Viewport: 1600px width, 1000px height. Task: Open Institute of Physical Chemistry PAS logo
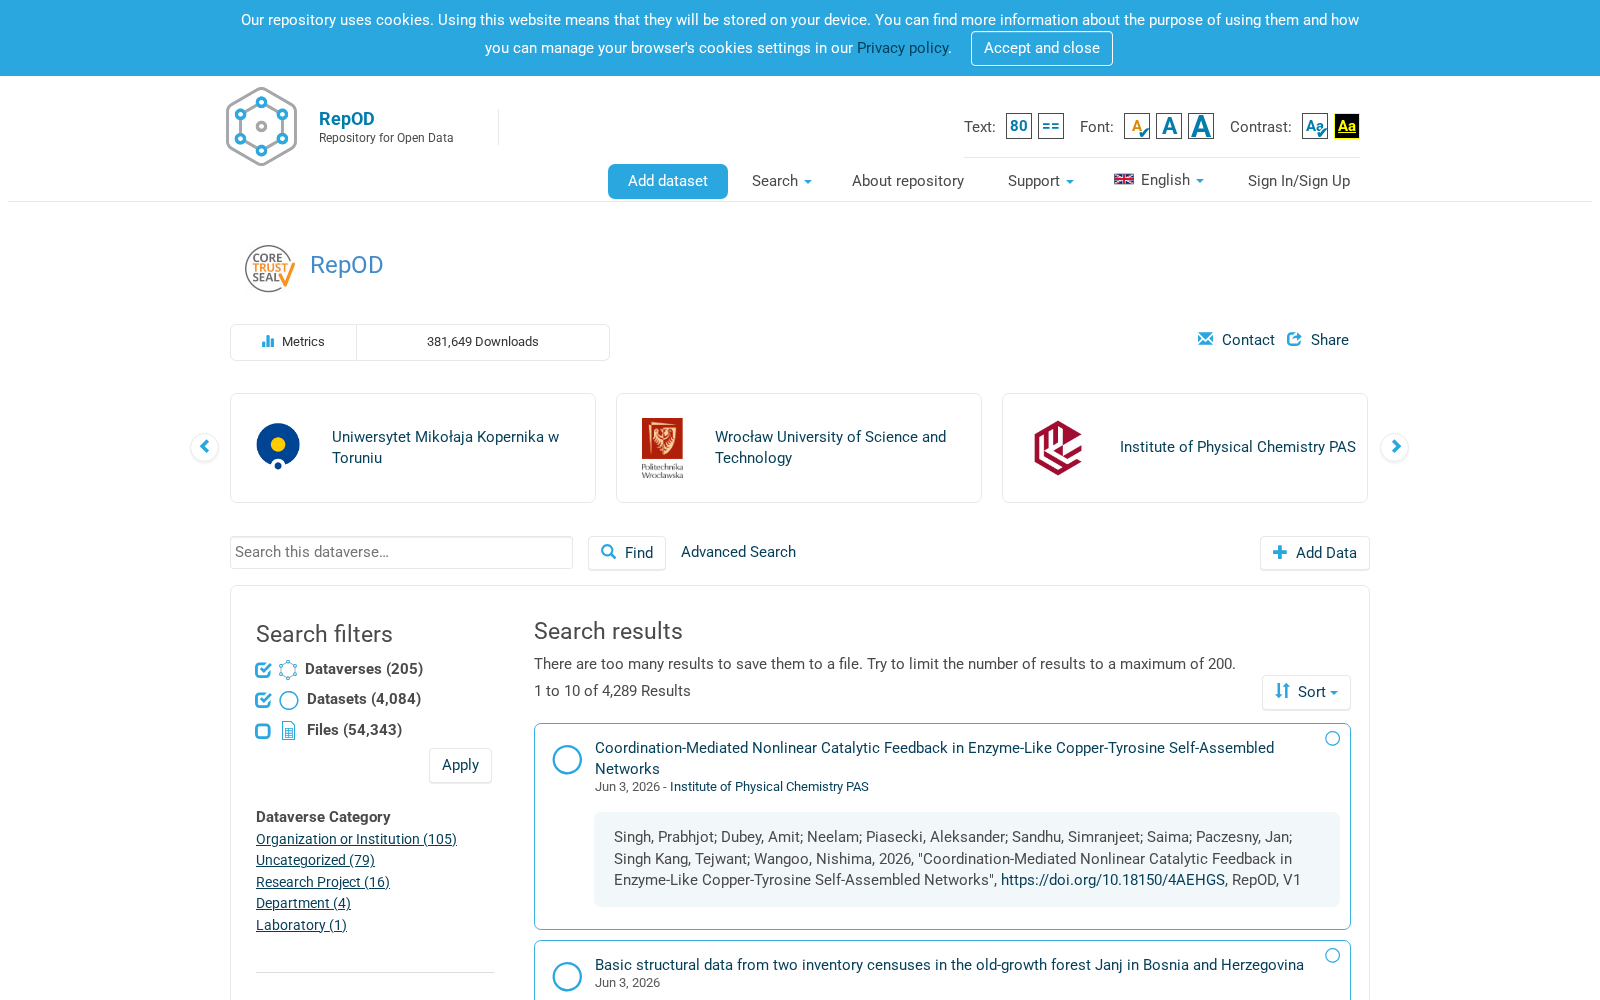click(1058, 447)
